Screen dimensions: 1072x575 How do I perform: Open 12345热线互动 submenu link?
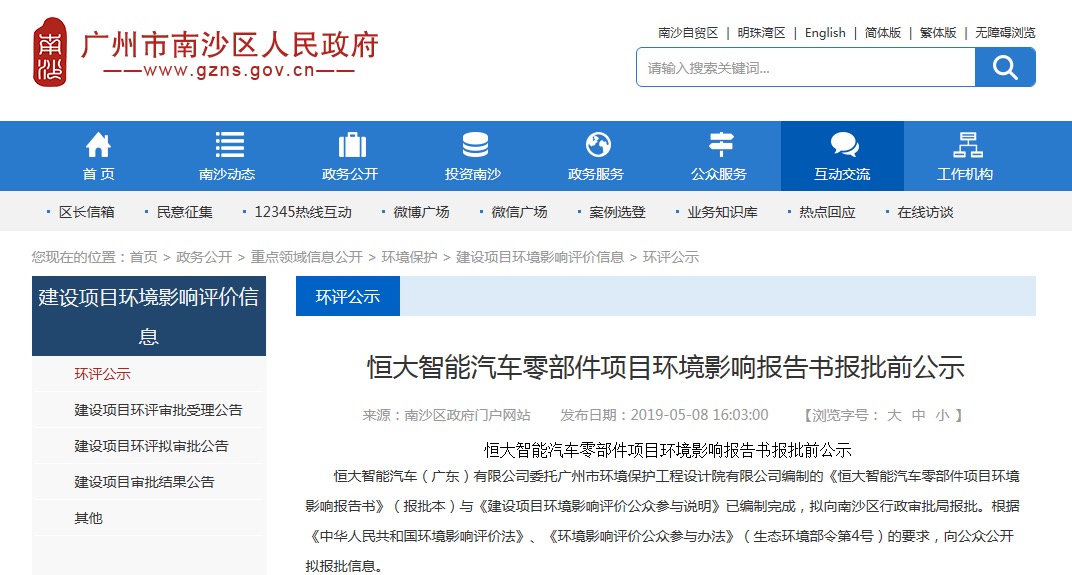303,212
